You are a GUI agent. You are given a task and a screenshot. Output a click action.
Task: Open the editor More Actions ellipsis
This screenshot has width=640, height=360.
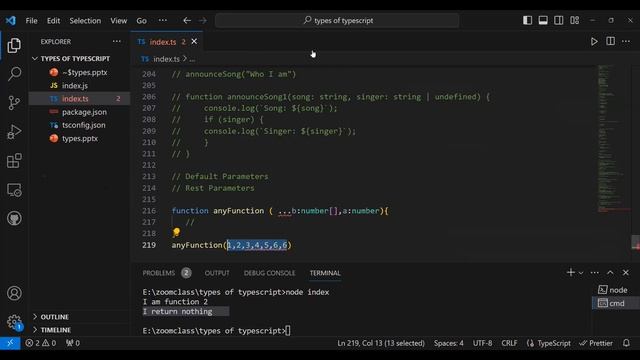[x=626, y=41]
